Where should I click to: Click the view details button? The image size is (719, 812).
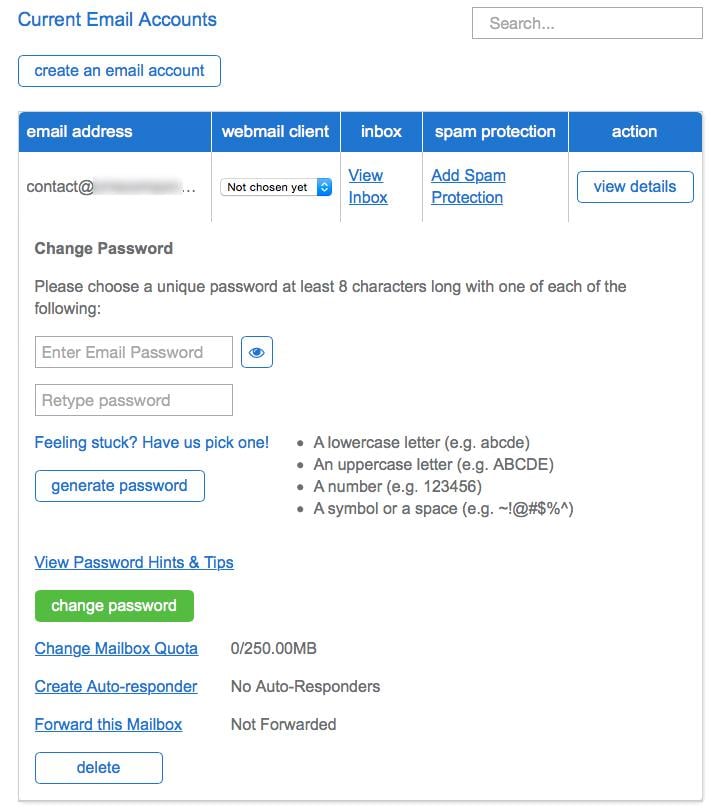[x=635, y=186]
